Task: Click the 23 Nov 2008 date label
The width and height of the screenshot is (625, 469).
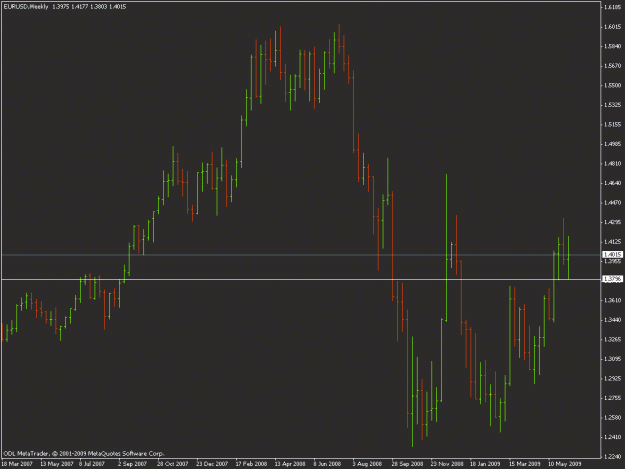Action: [x=447, y=464]
